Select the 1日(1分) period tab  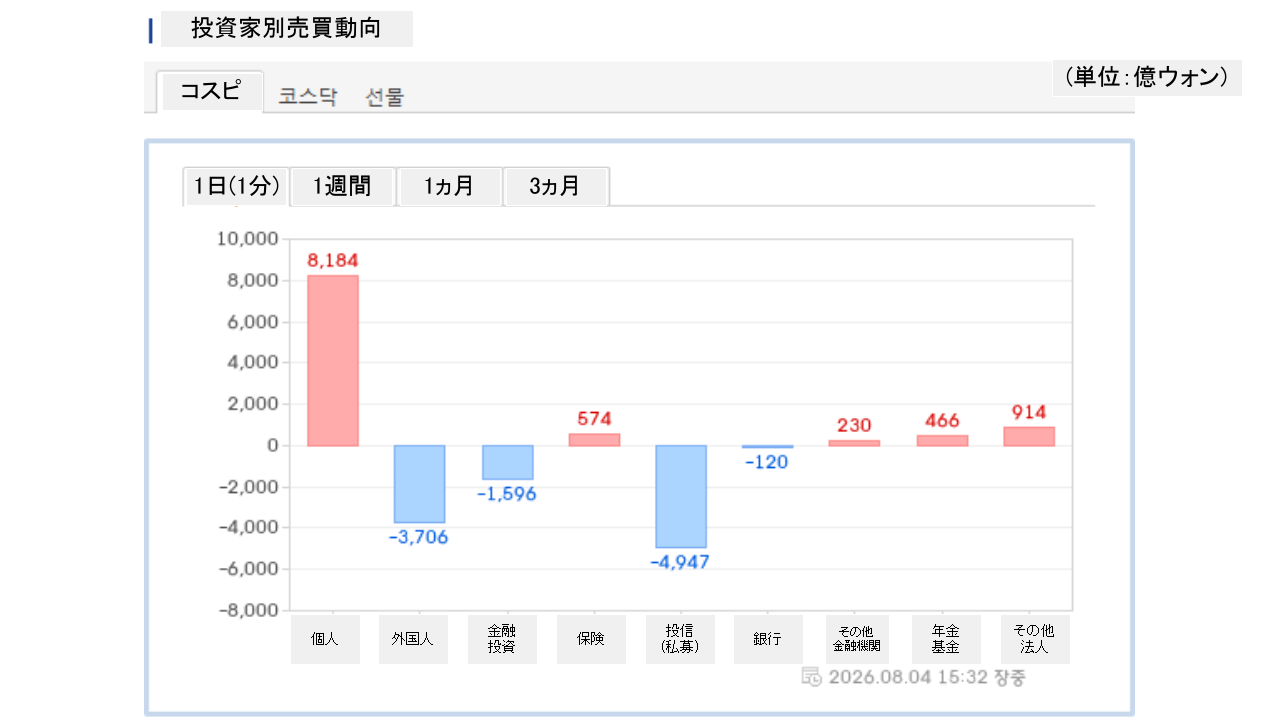(236, 186)
